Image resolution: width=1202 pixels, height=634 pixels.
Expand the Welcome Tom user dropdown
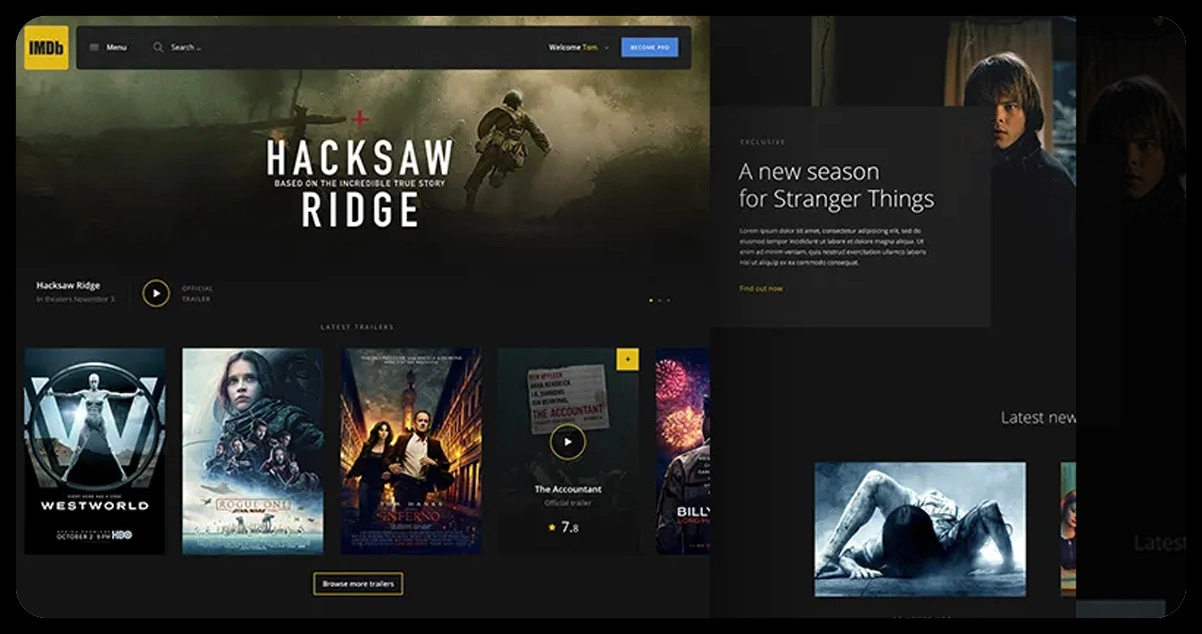point(606,48)
